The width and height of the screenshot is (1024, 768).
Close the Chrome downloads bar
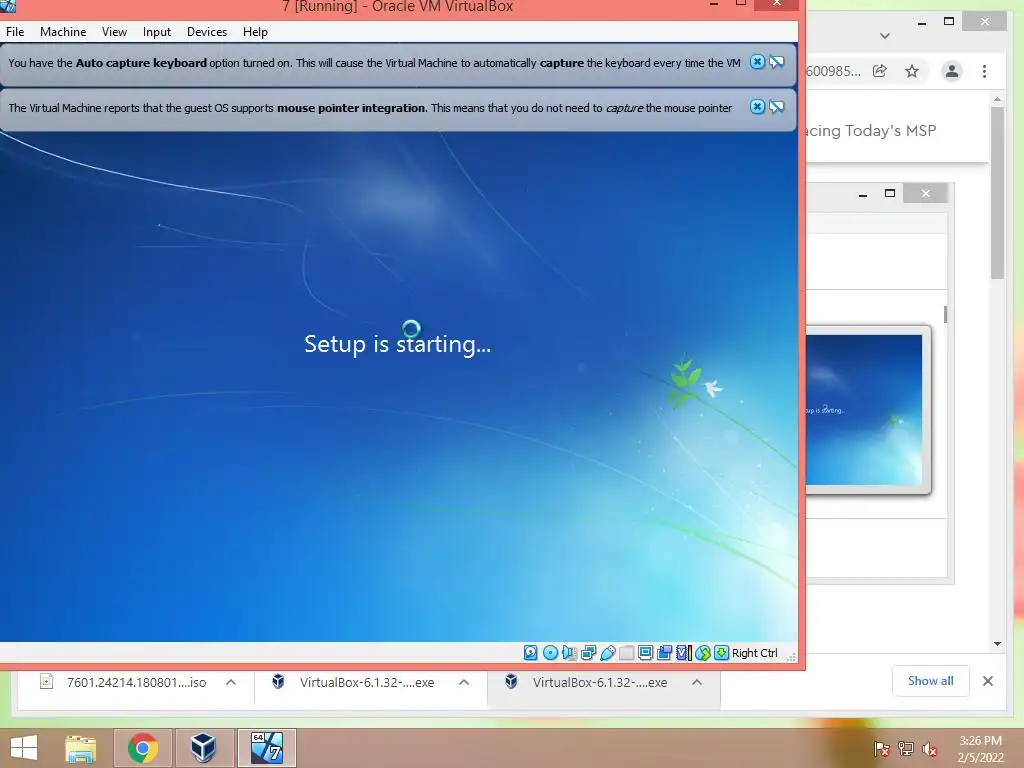tap(987, 681)
